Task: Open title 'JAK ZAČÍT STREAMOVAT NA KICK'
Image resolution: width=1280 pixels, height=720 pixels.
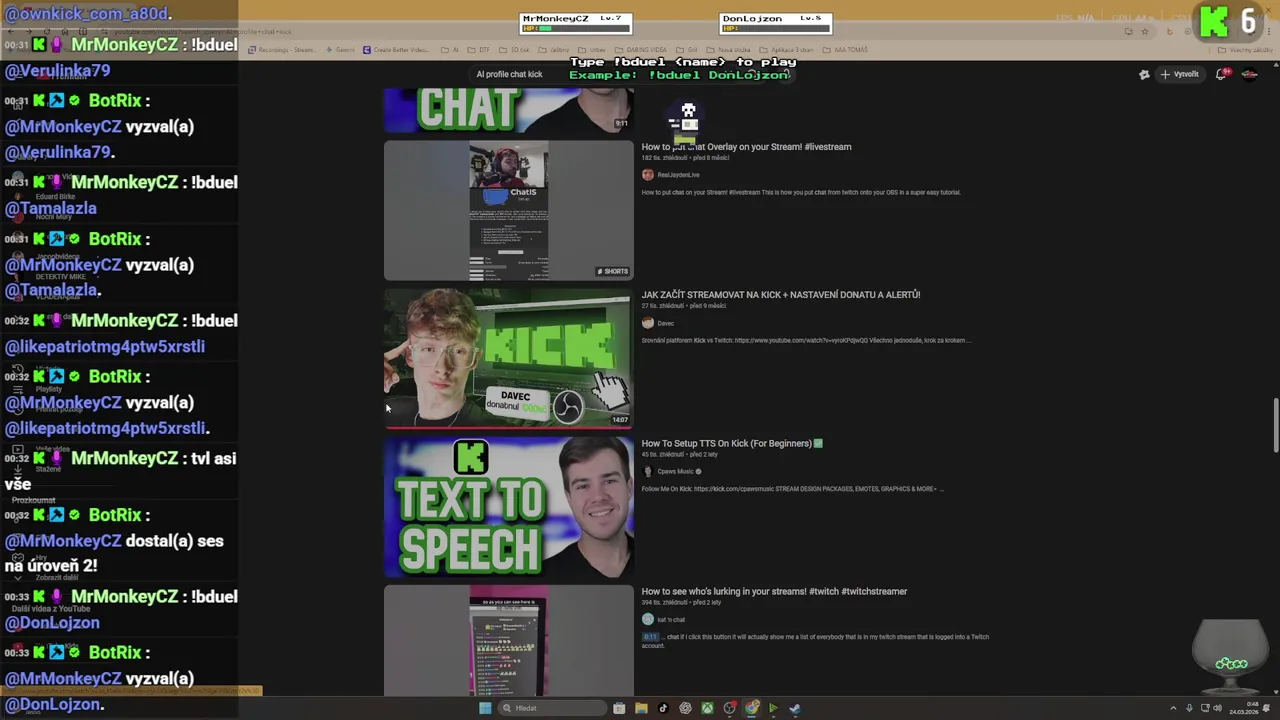Action: (x=781, y=295)
